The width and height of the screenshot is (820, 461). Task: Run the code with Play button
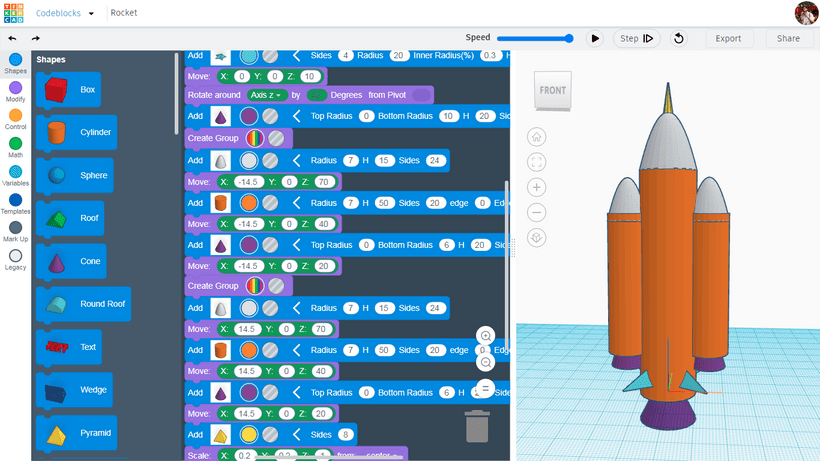pyautogui.click(x=595, y=38)
